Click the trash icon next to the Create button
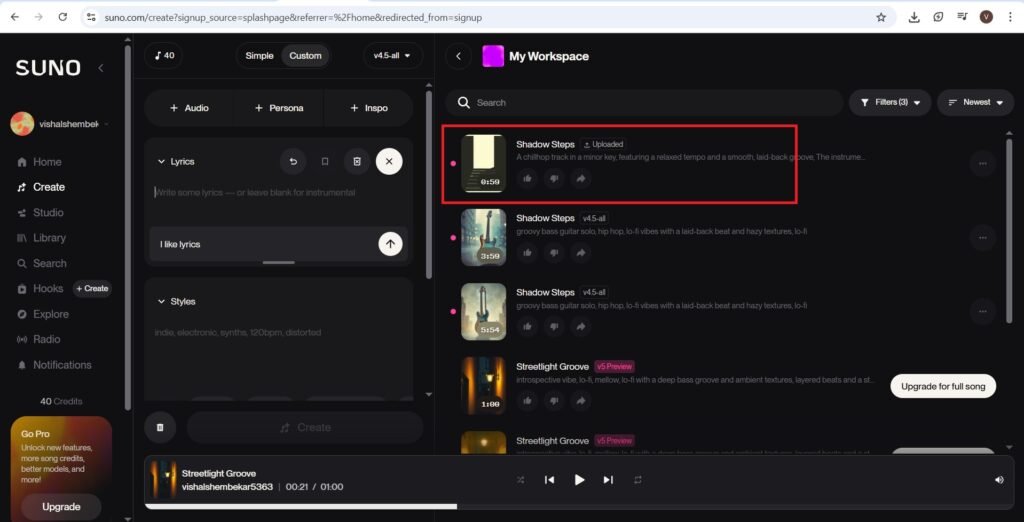Screen dimensions: 1024x522 [160, 427]
